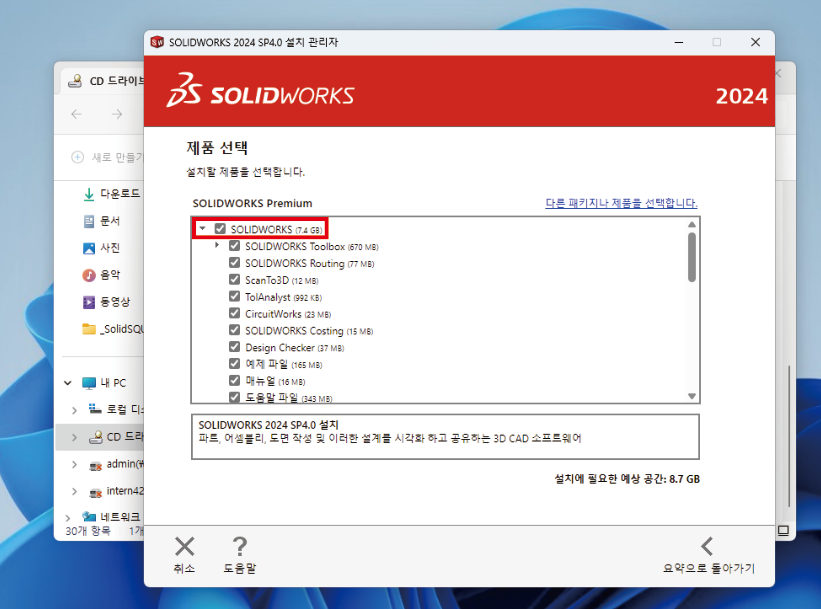Open _SolidSQ folder in Explorer sidebar

pos(113,329)
